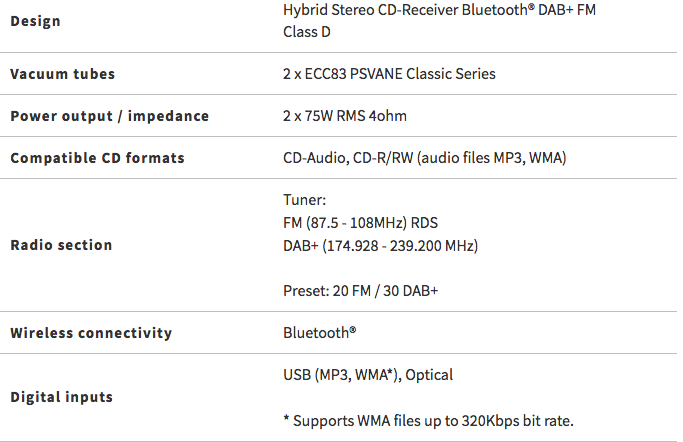The height and width of the screenshot is (442, 683).
Task: Select the Compatible CD formats label
Action: pyautogui.click(x=98, y=158)
